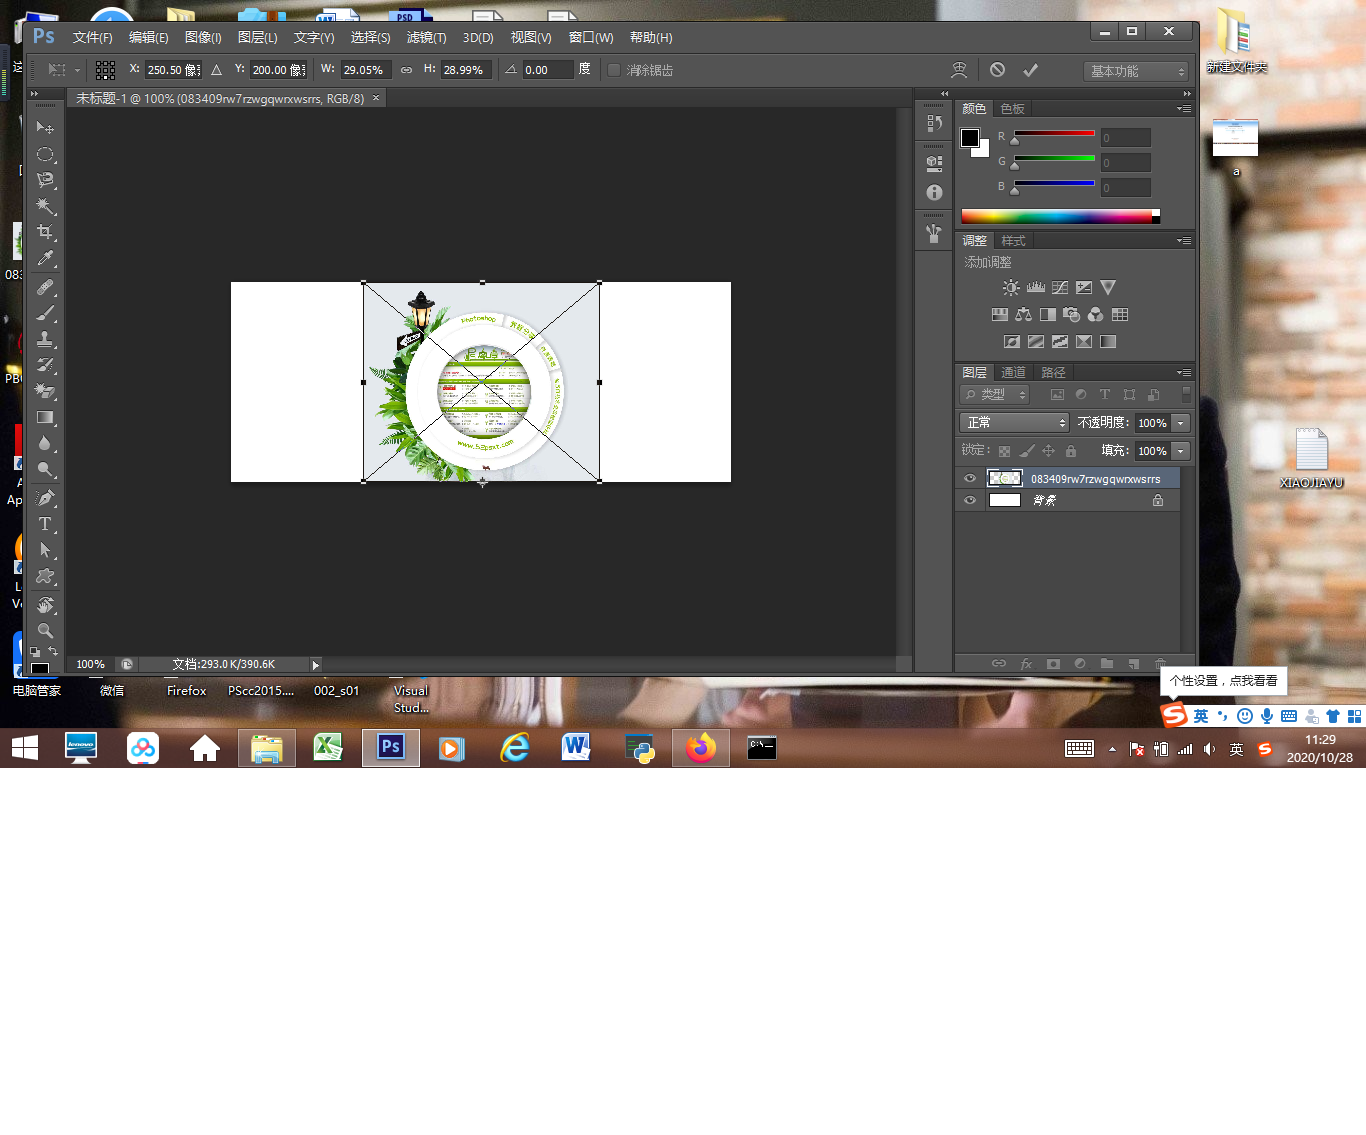Select the Brush tool
This screenshot has height=1135, width=1366.
tap(45, 314)
